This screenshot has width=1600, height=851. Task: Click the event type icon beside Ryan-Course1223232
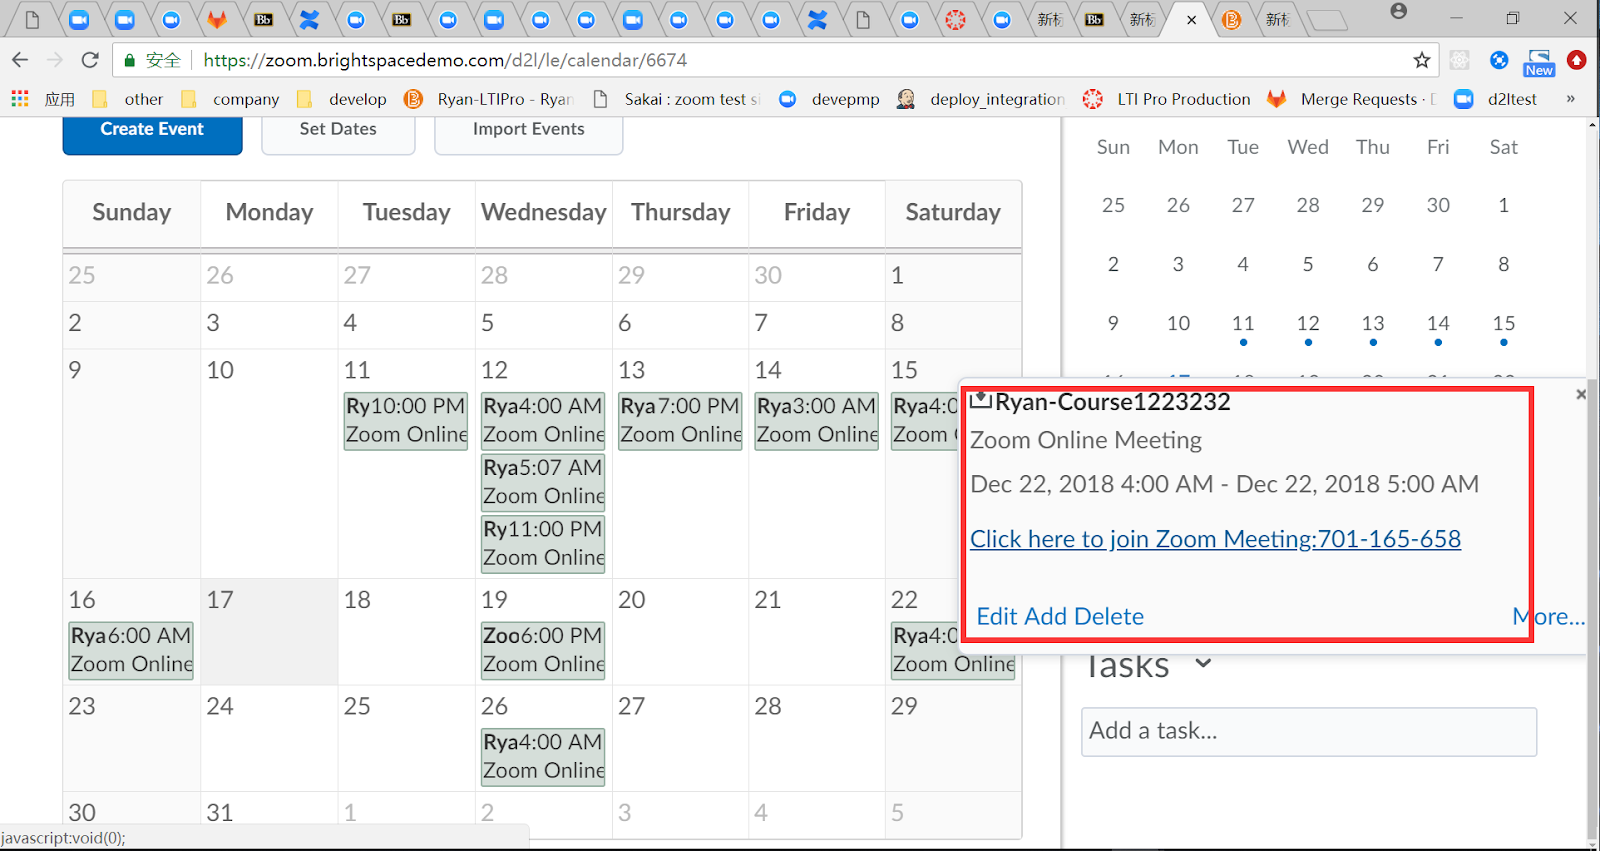980,401
